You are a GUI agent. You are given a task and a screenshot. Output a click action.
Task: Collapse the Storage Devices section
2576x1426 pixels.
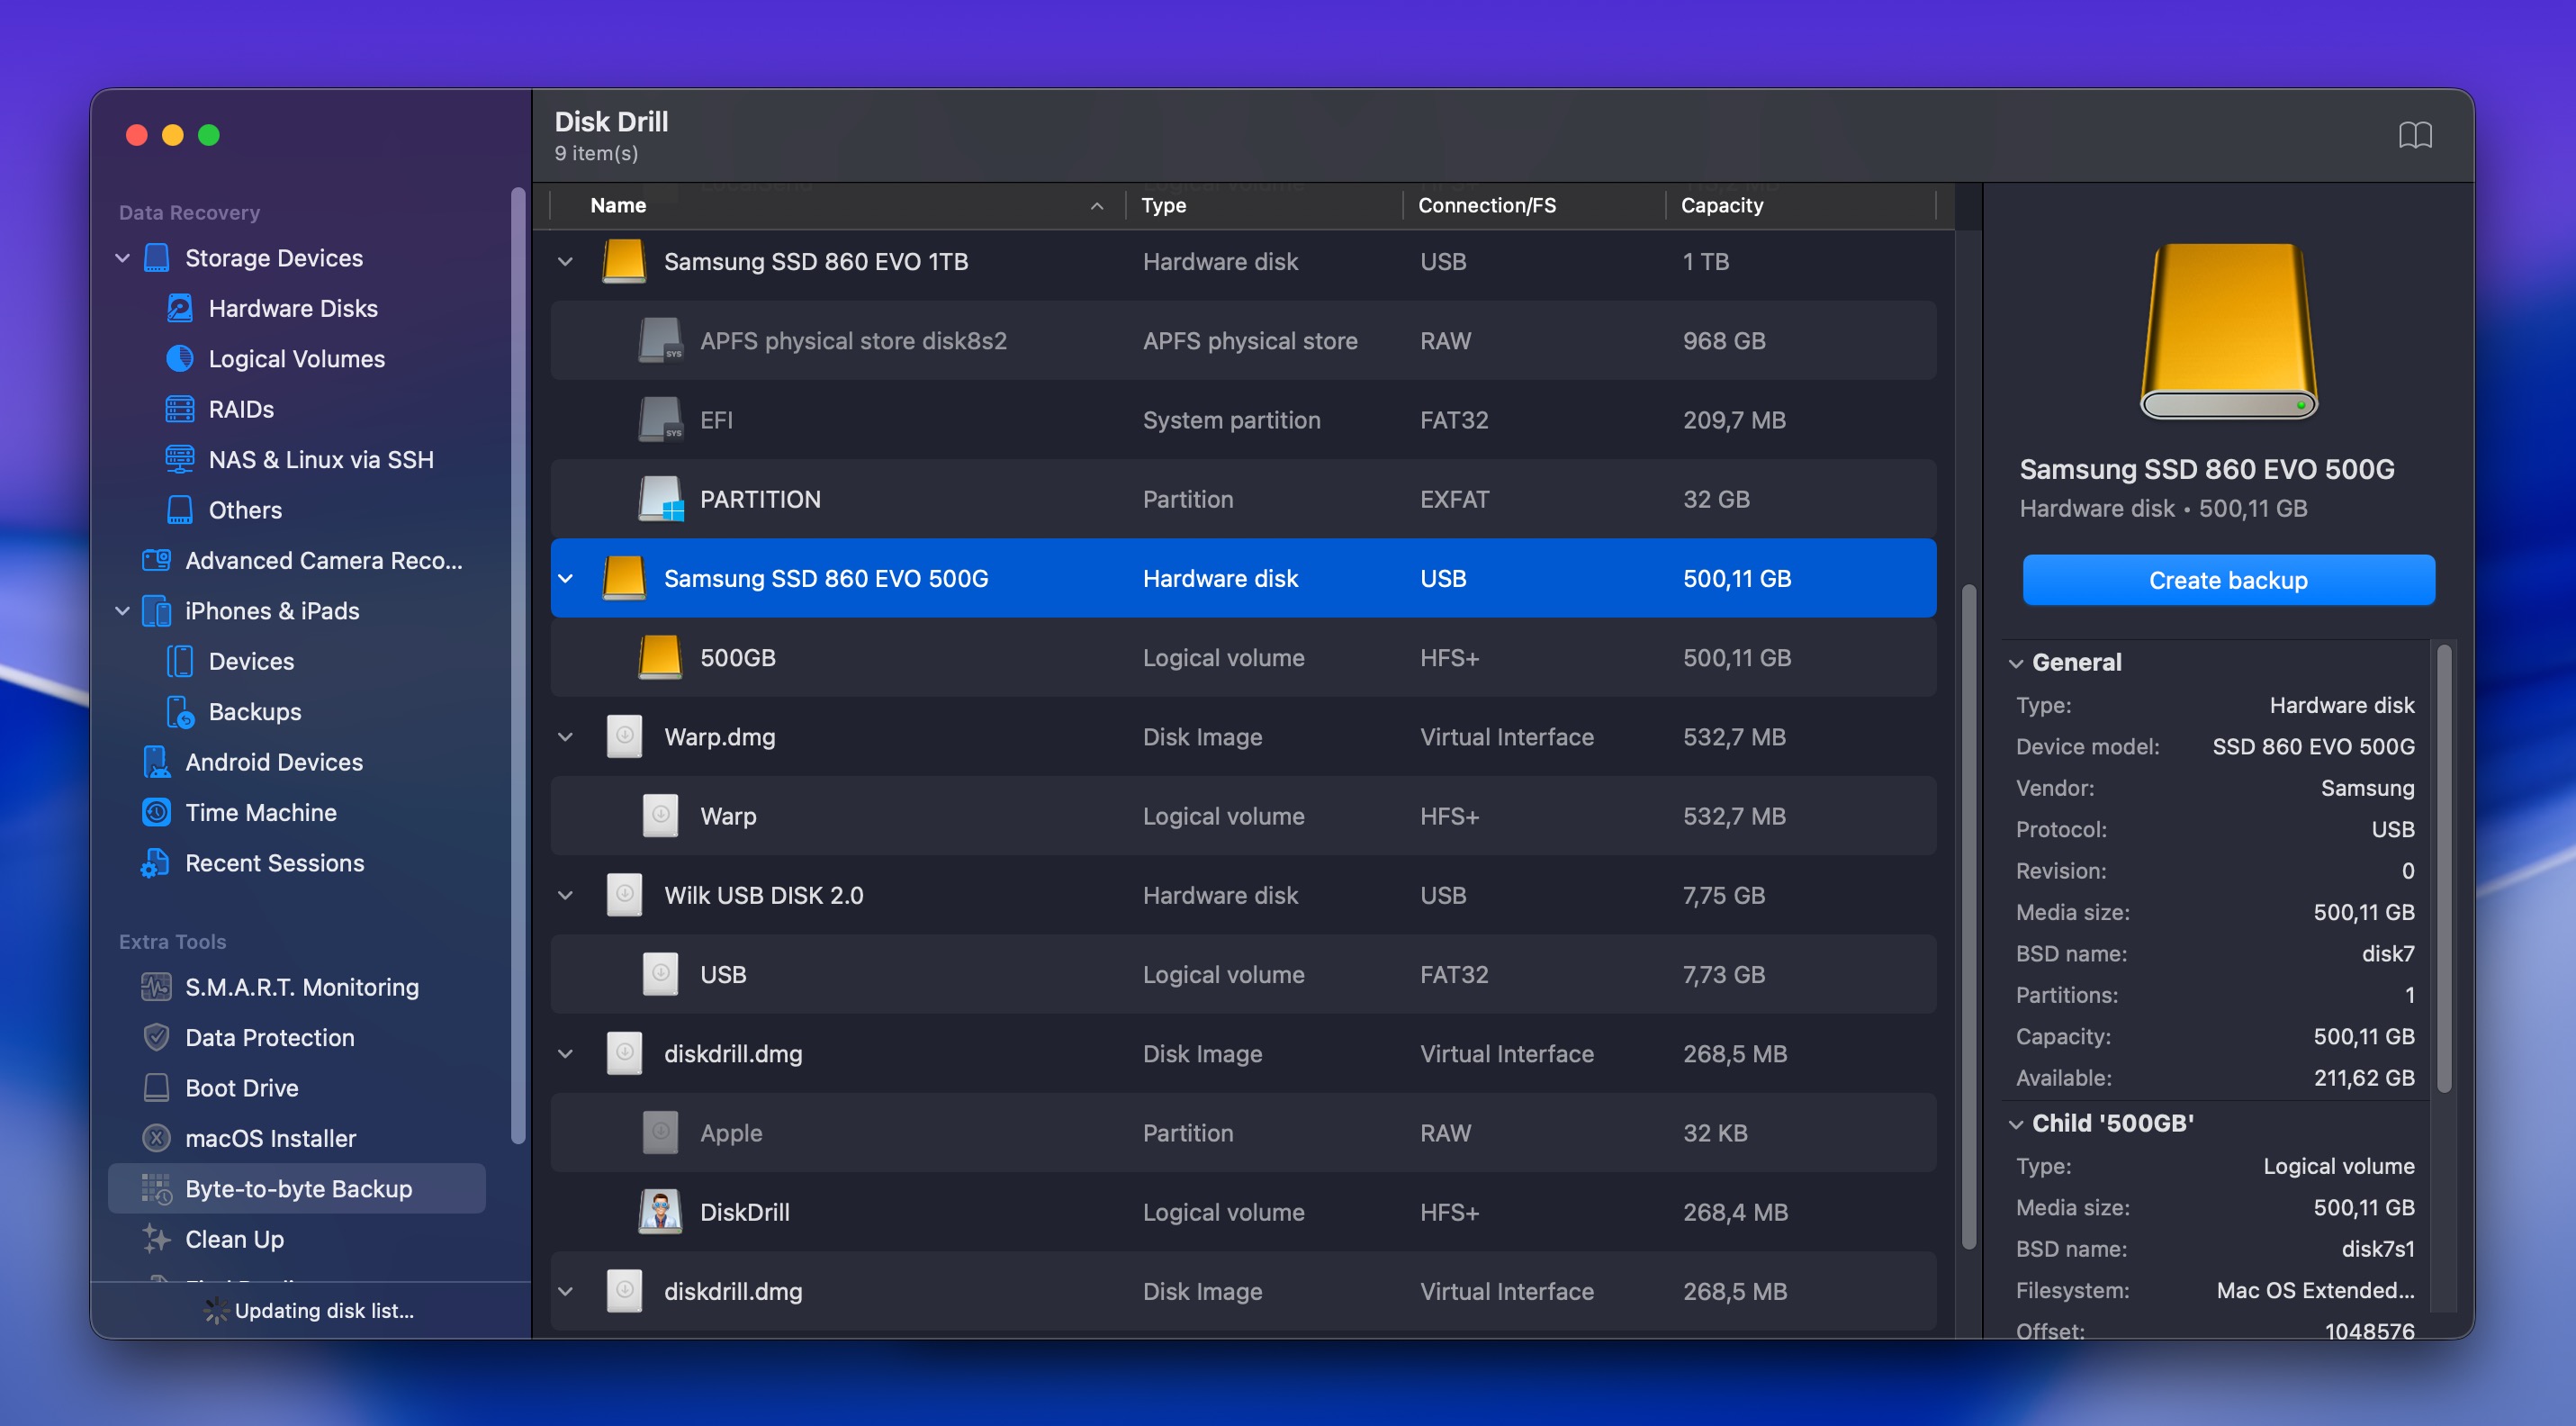coord(122,257)
